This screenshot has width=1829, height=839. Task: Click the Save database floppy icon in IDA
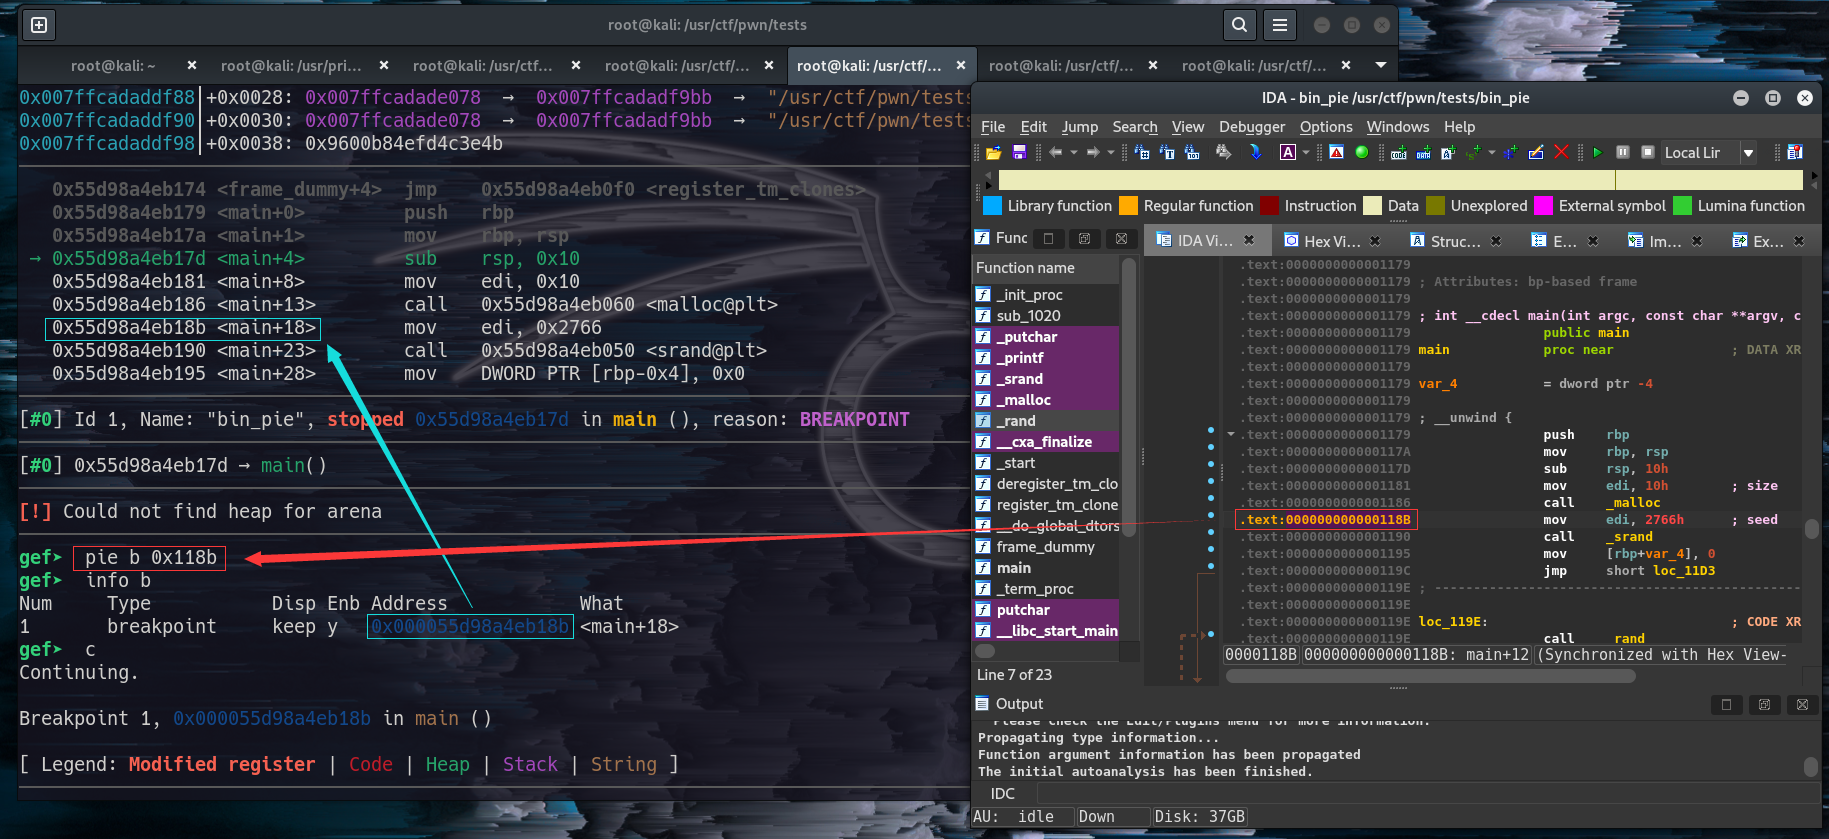coord(1019,152)
